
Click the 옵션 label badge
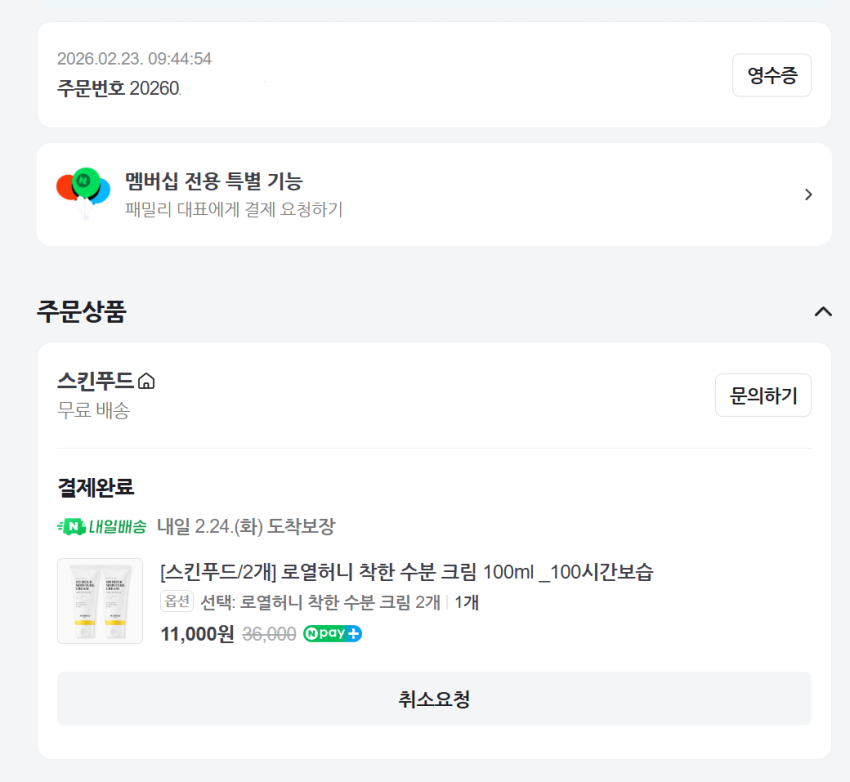176,602
